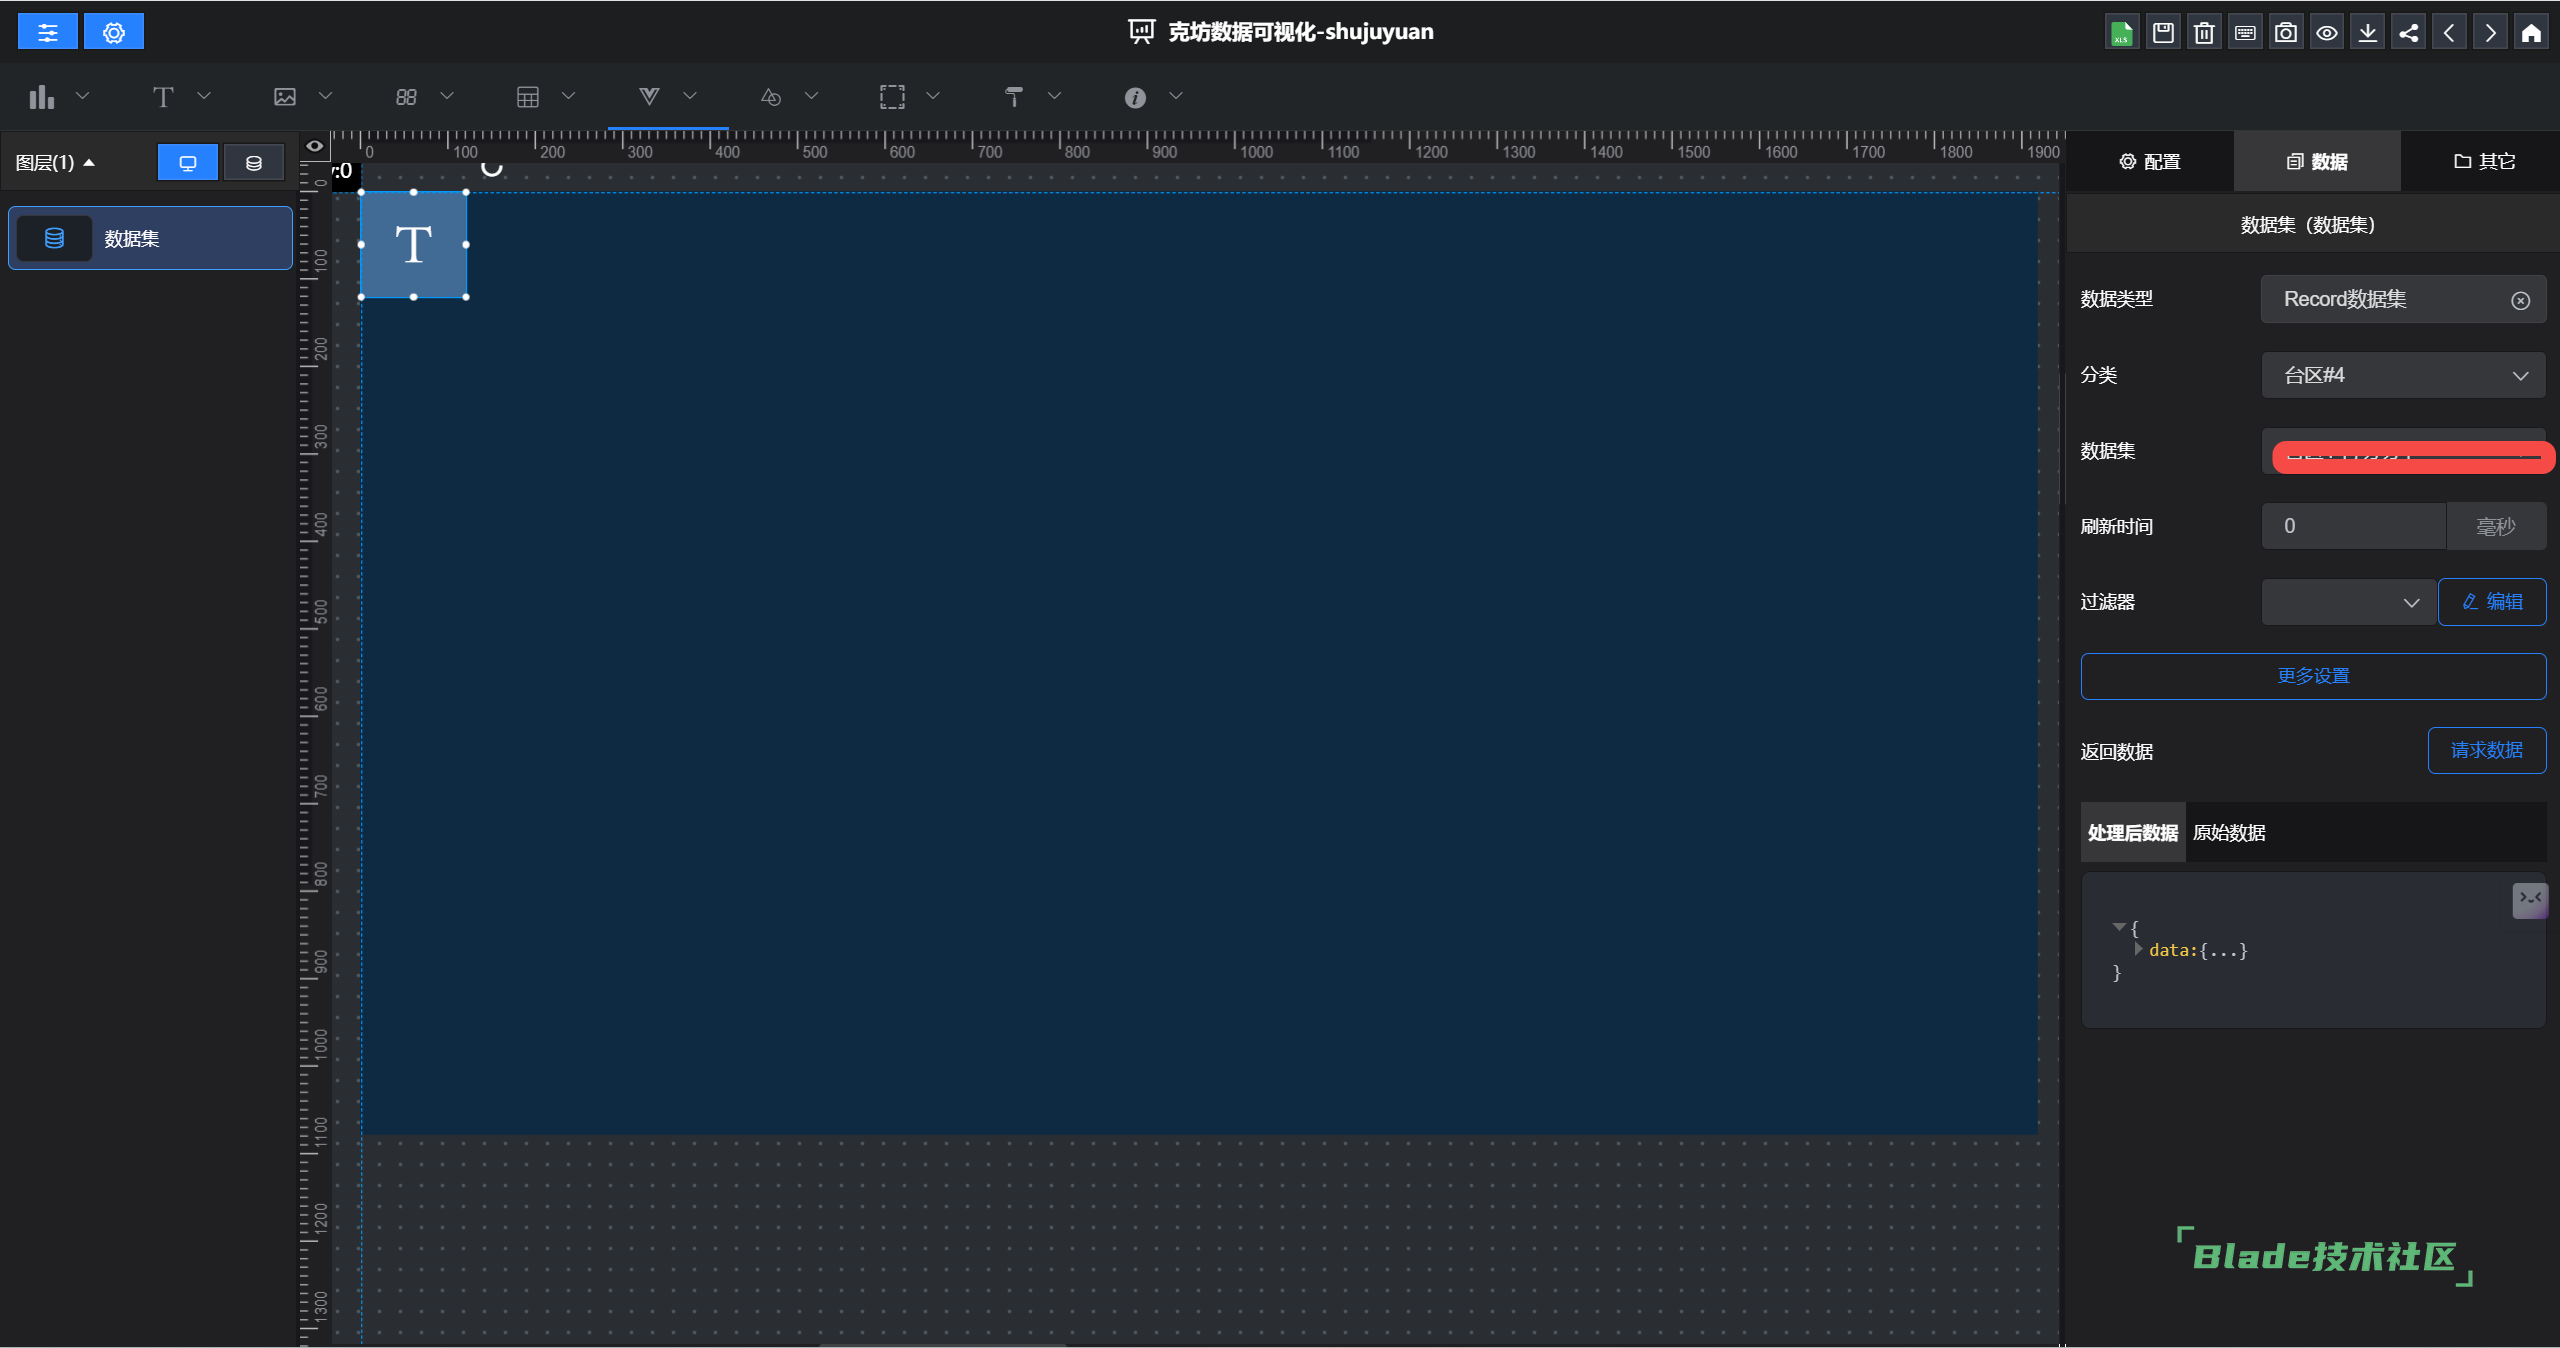Open the chart components menu icon
The image size is (2560, 1348).
(42, 97)
